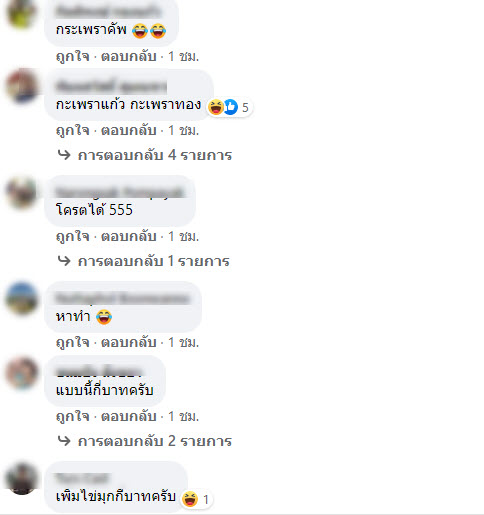Image resolution: width=484 pixels, height=515 pixels.
Task: Click 1 ชม. timestamp under หาทำ comment
Action: (183, 342)
